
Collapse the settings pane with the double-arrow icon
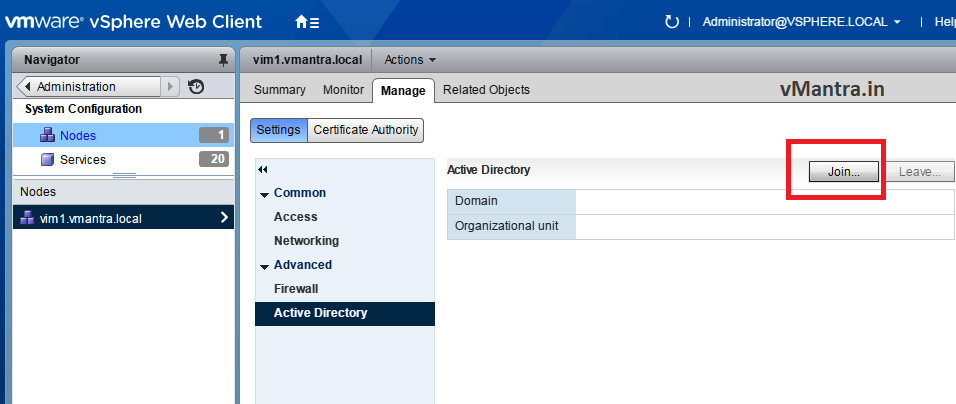[x=263, y=170]
